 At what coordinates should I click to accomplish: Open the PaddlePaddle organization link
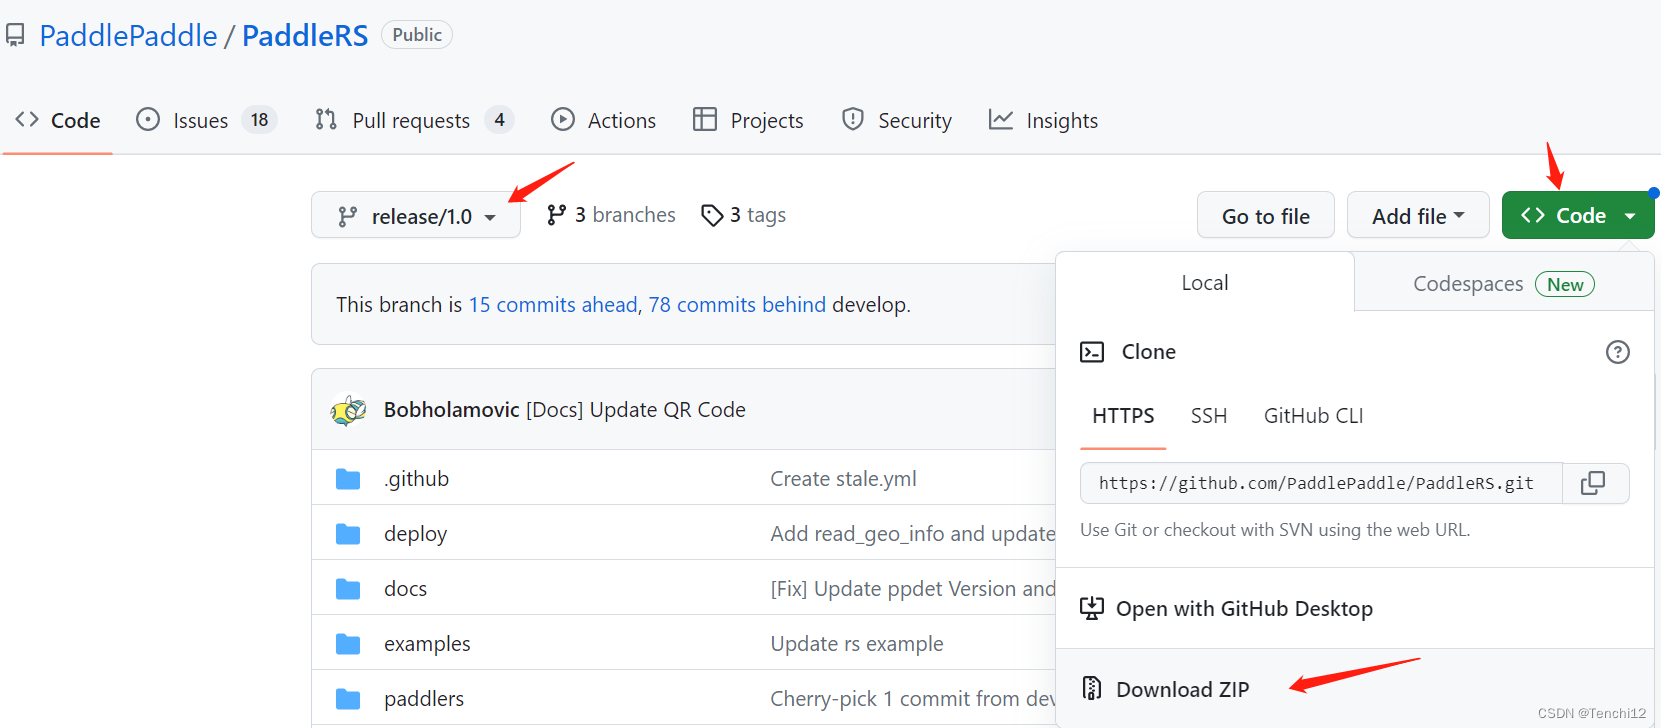[x=128, y=36]
